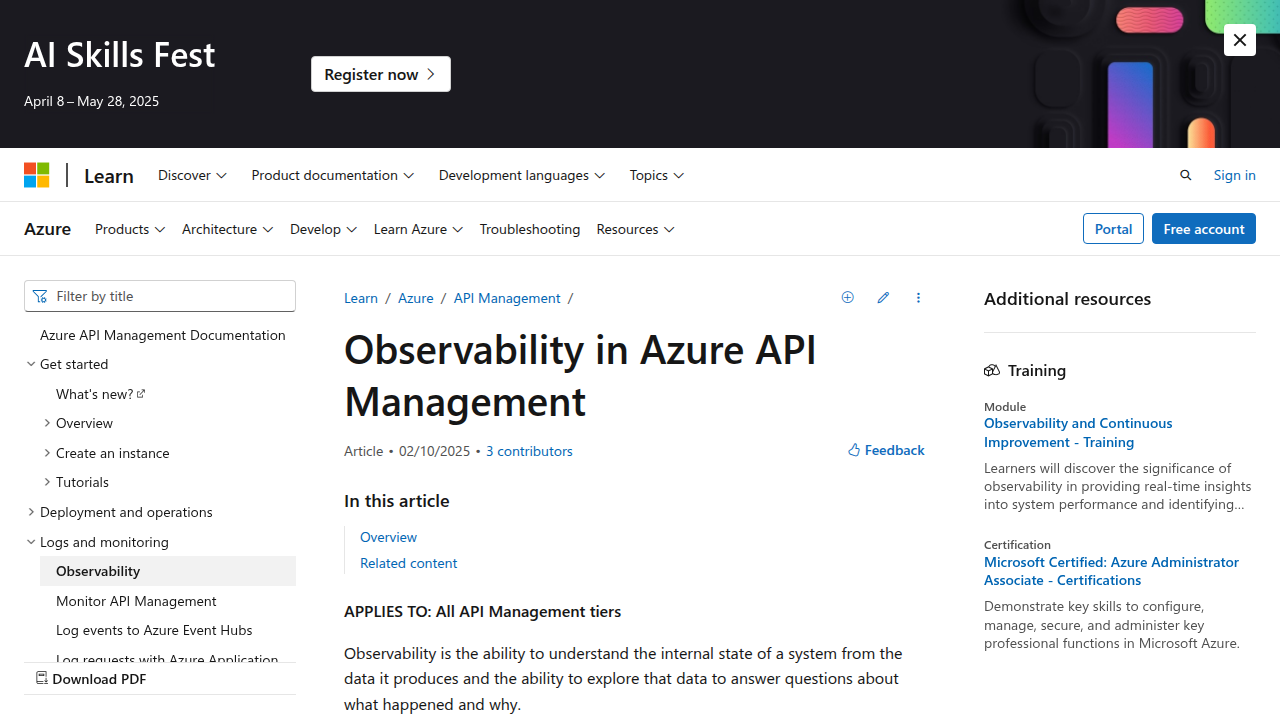Click the filter icon in the search box

(x=40, y=296)
